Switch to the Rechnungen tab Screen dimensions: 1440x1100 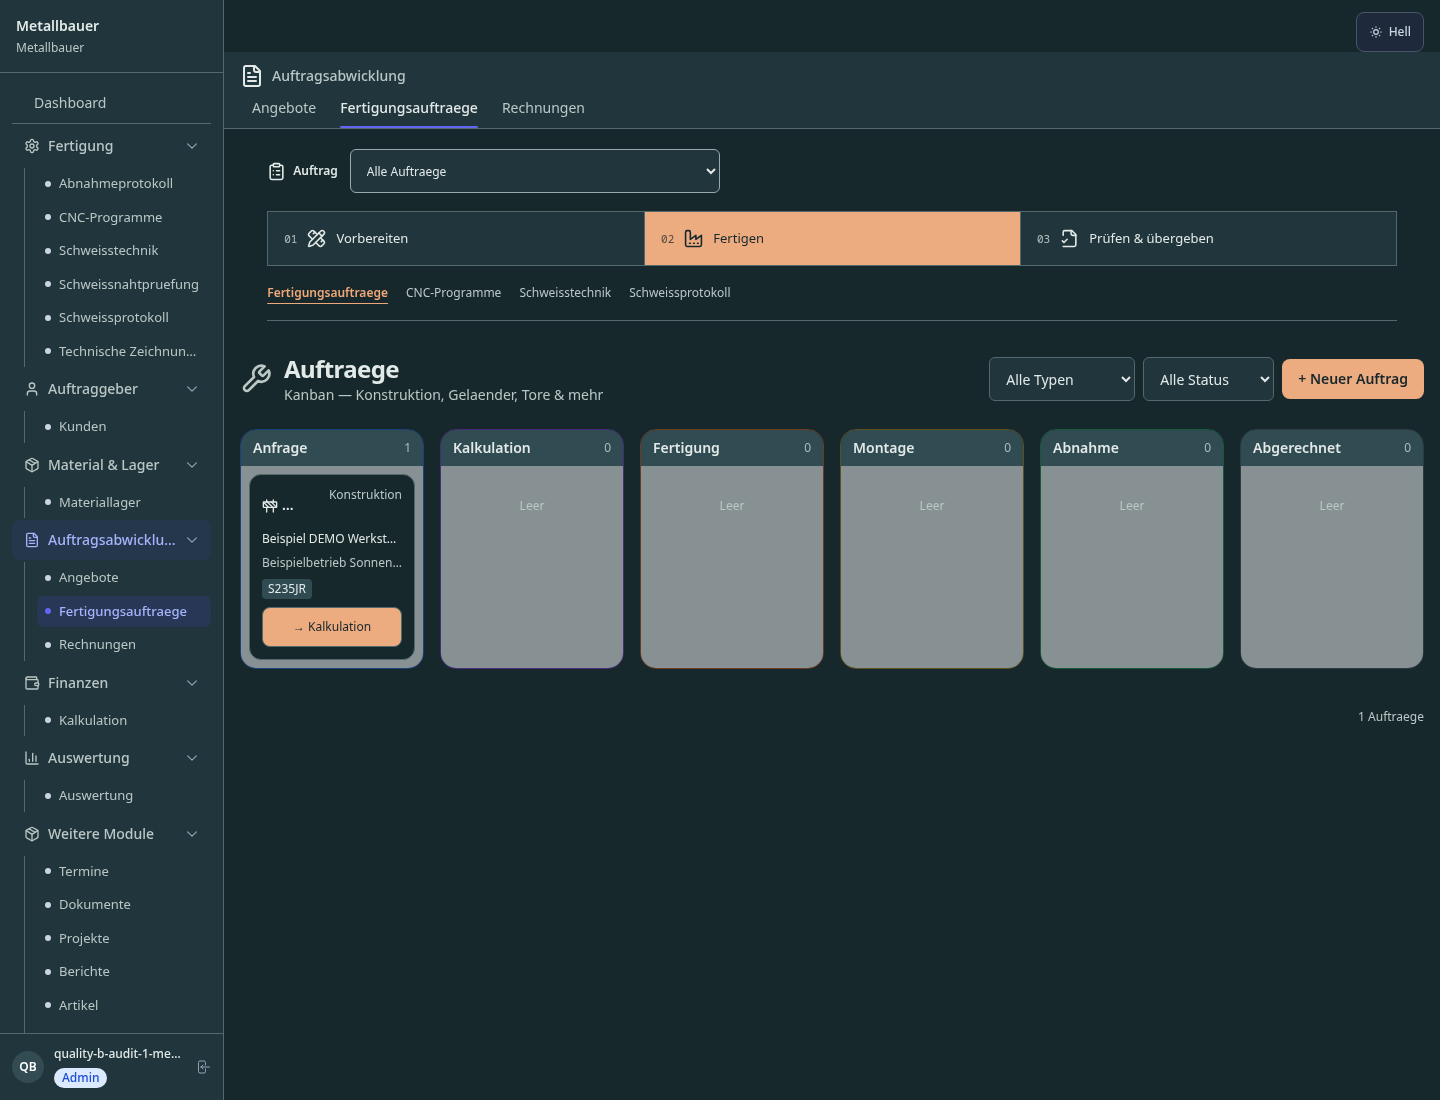(543, 108)
